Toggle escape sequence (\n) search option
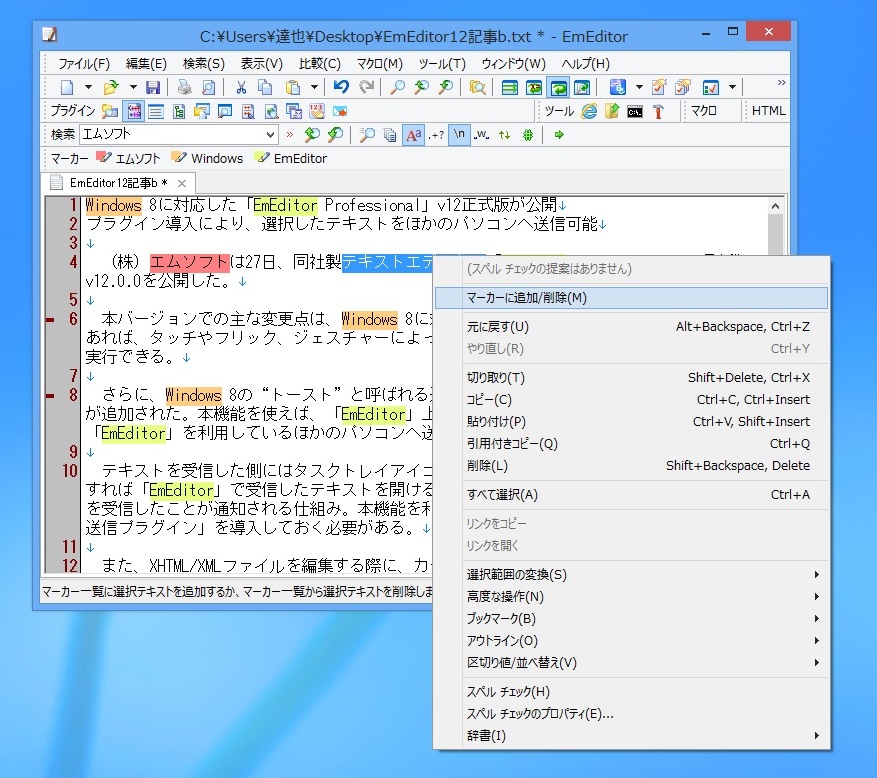This screenshot has height=778, width=877. [459, 135]
